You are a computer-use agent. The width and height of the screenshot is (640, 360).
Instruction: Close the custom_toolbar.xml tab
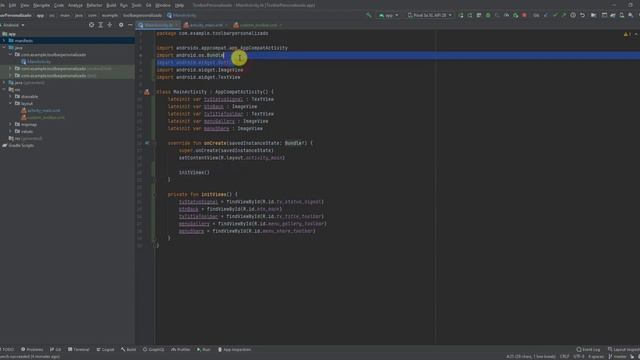281,25
